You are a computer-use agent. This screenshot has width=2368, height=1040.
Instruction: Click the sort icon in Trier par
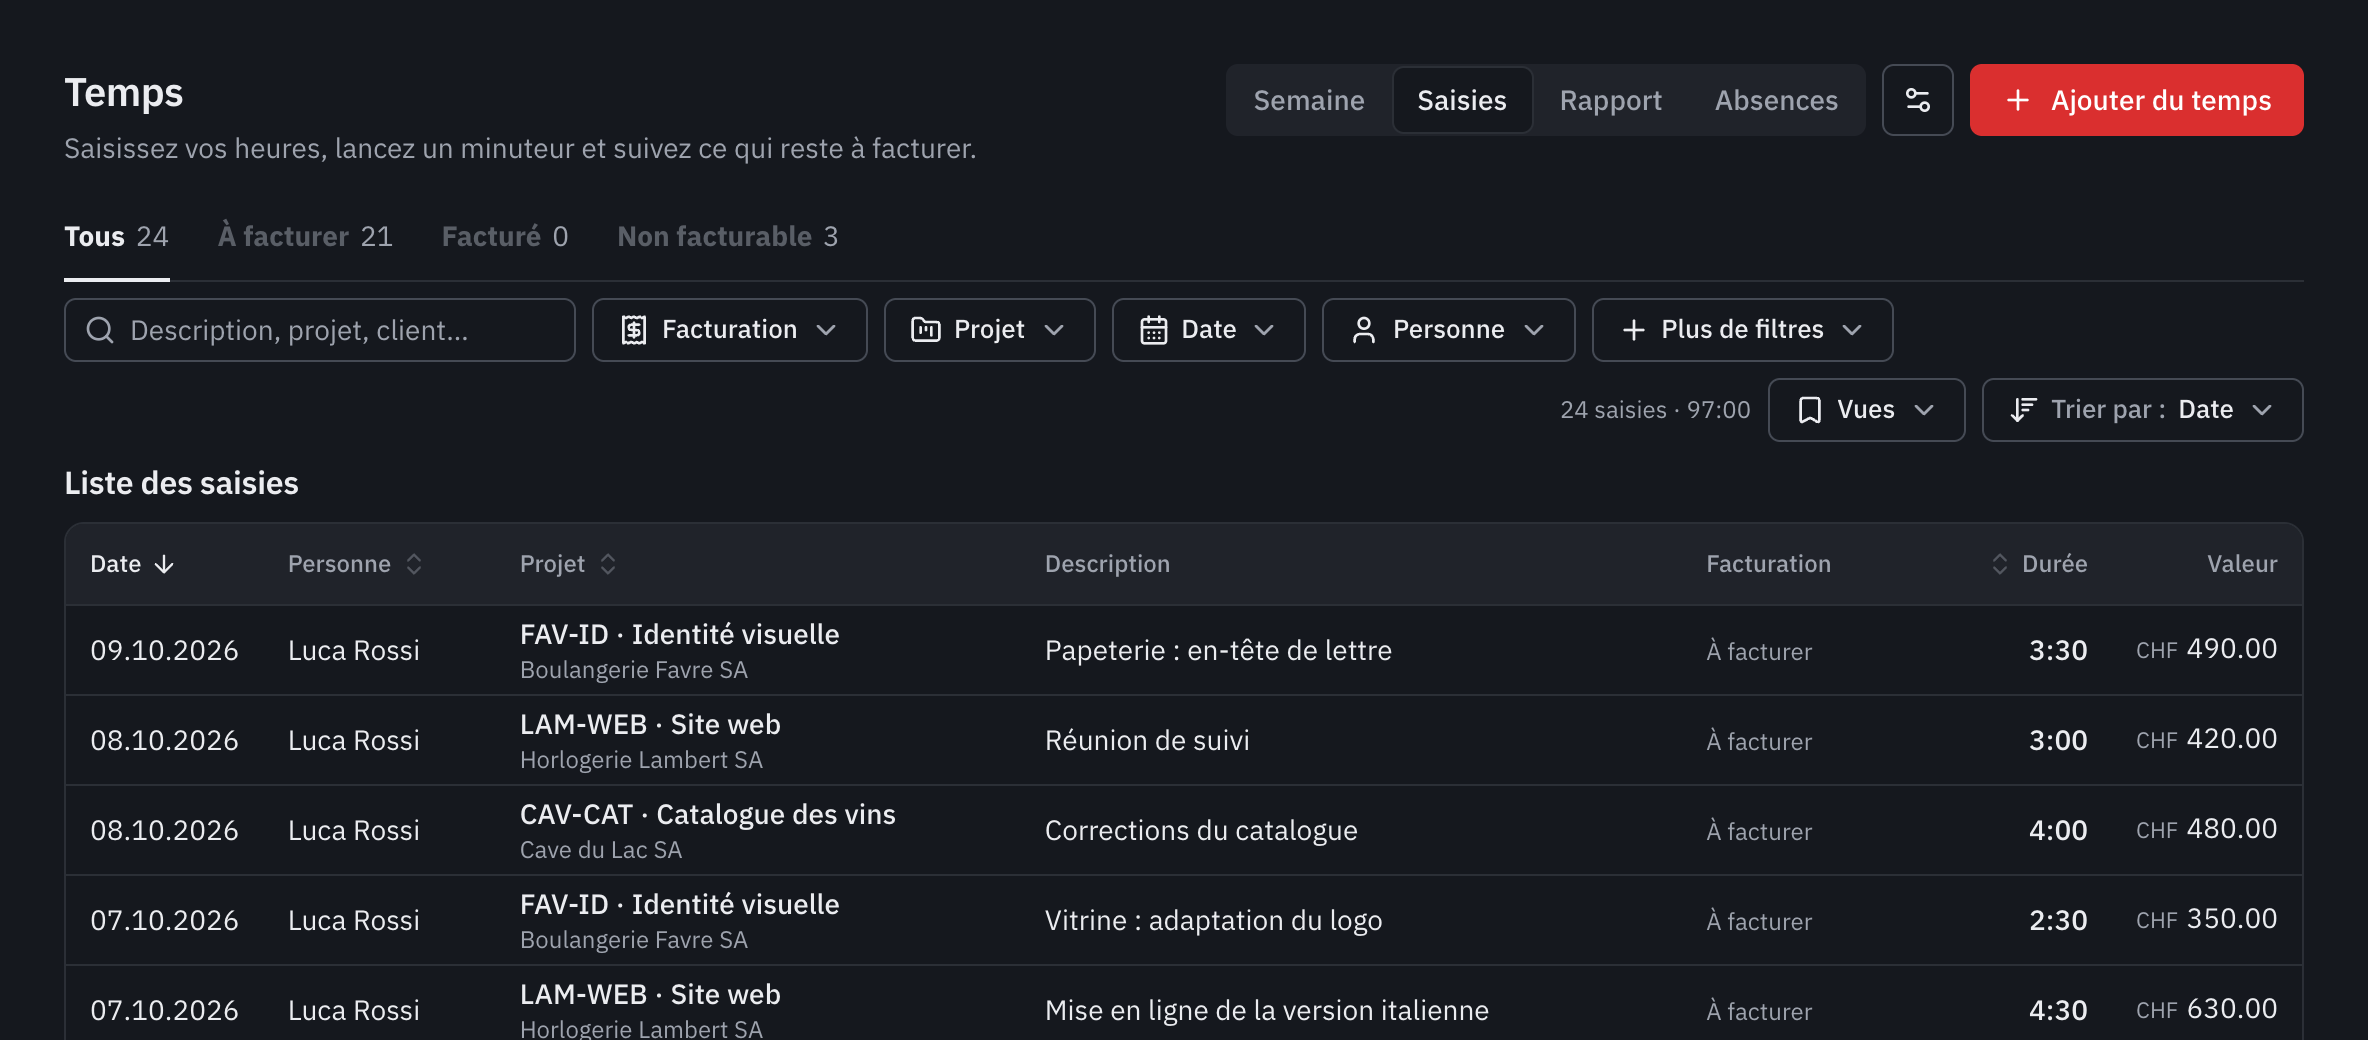click(2023, 410)
